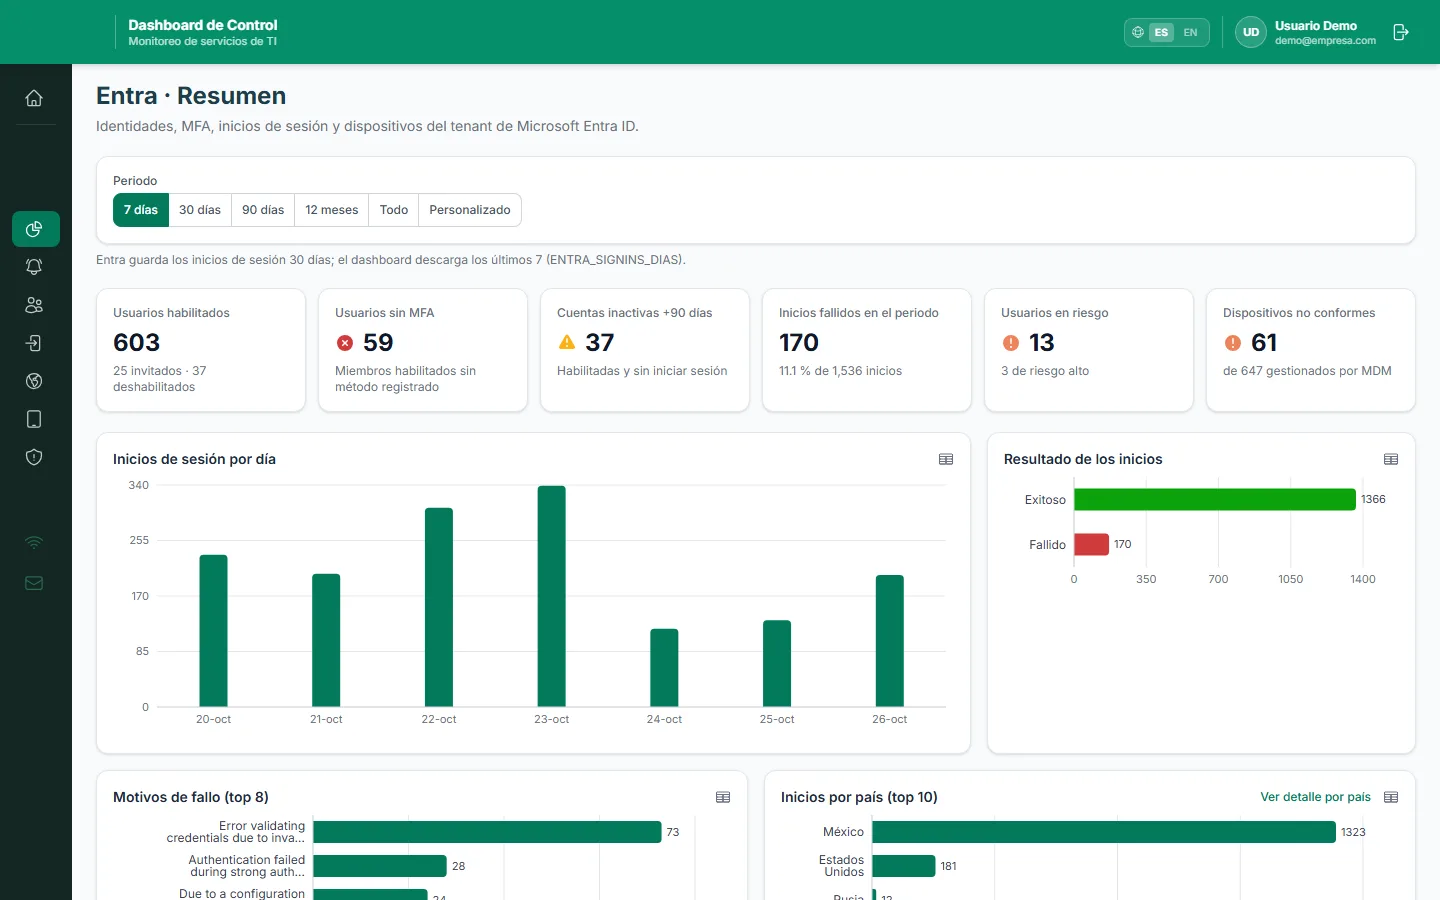Select the 30 días period
1440x900 pixels.
click(x=200, y=210)
